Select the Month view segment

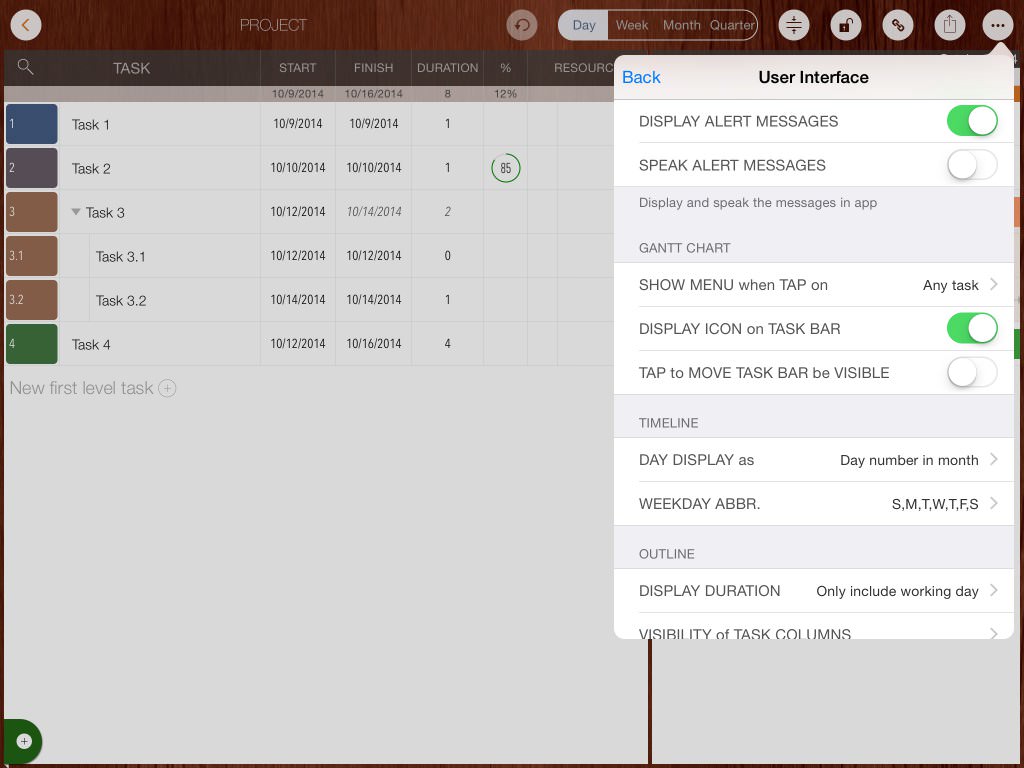(681, 25)
